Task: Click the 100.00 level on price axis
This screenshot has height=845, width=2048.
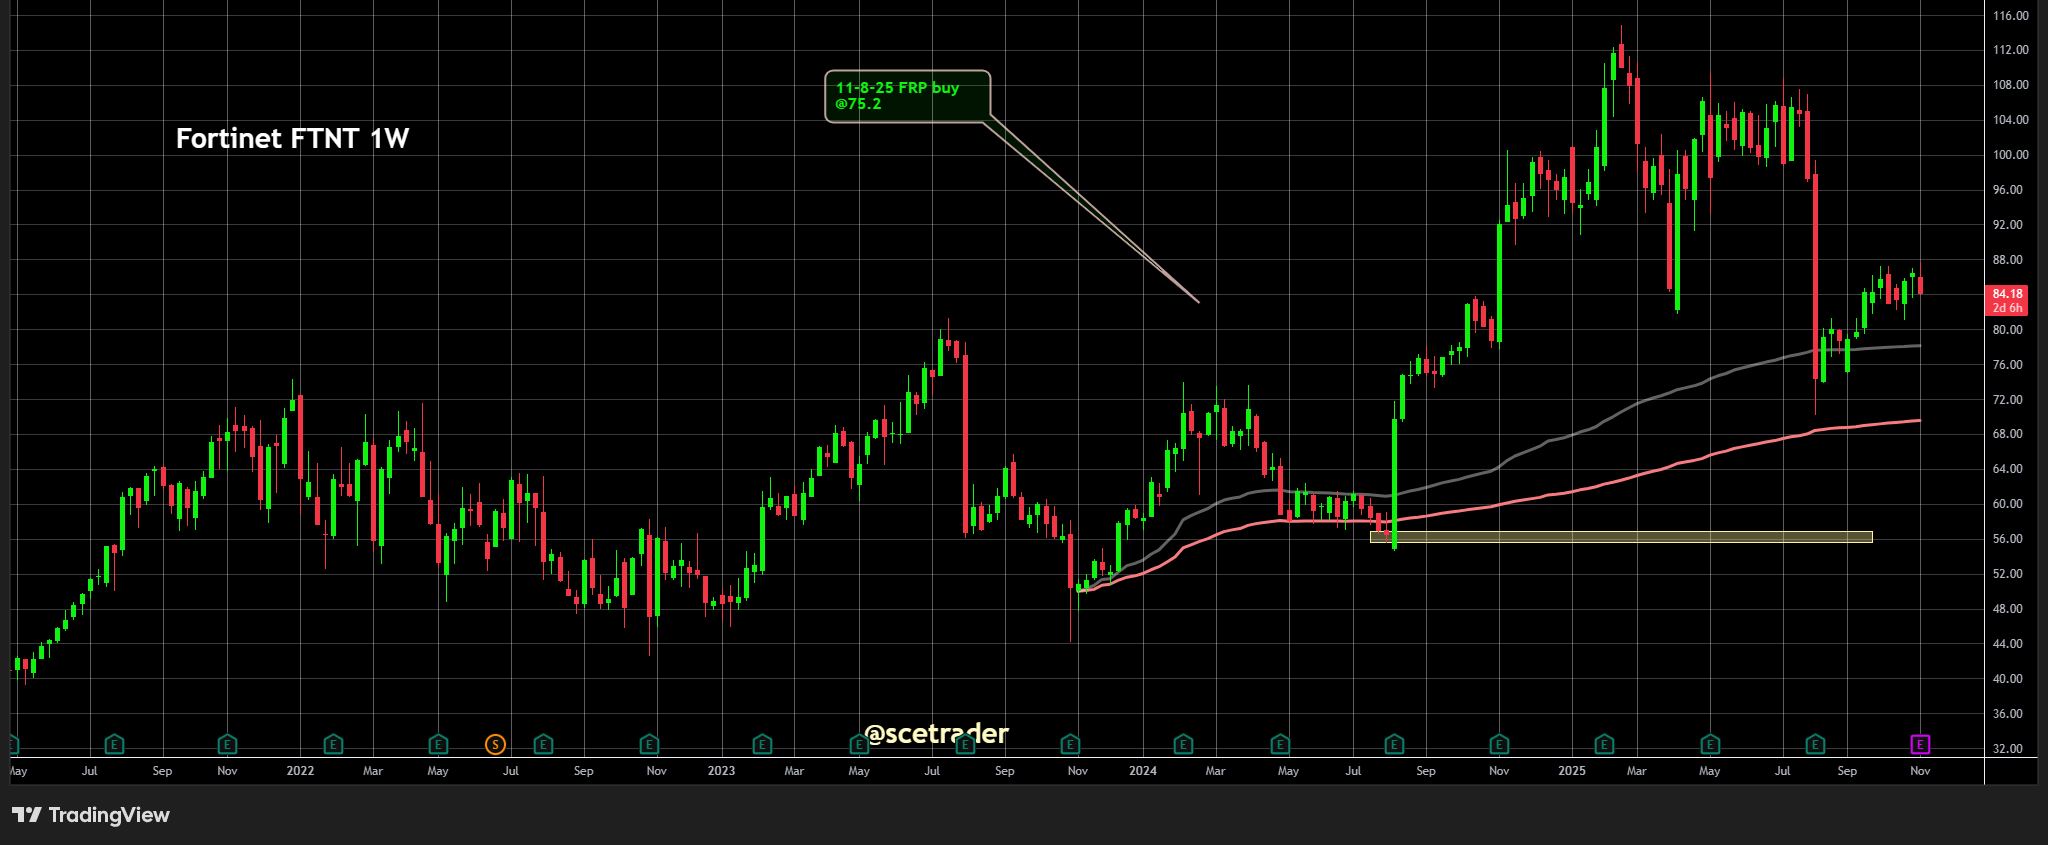Action: point(2010,155)
